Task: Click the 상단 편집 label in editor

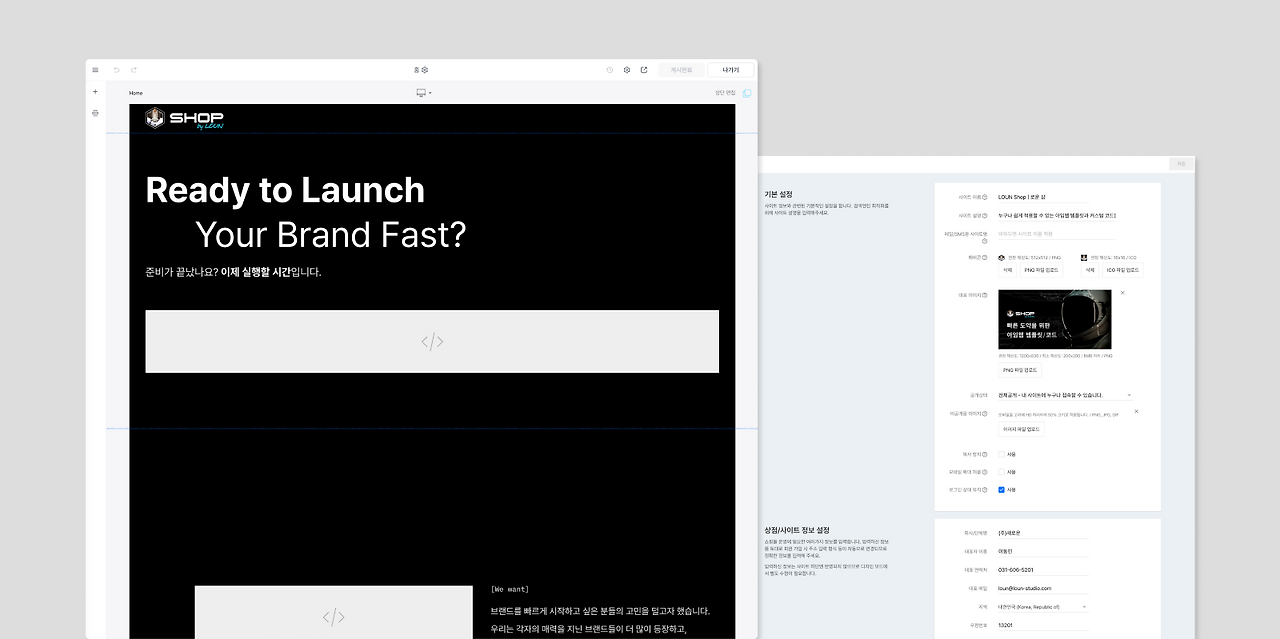Action: [x=725, y=93]
